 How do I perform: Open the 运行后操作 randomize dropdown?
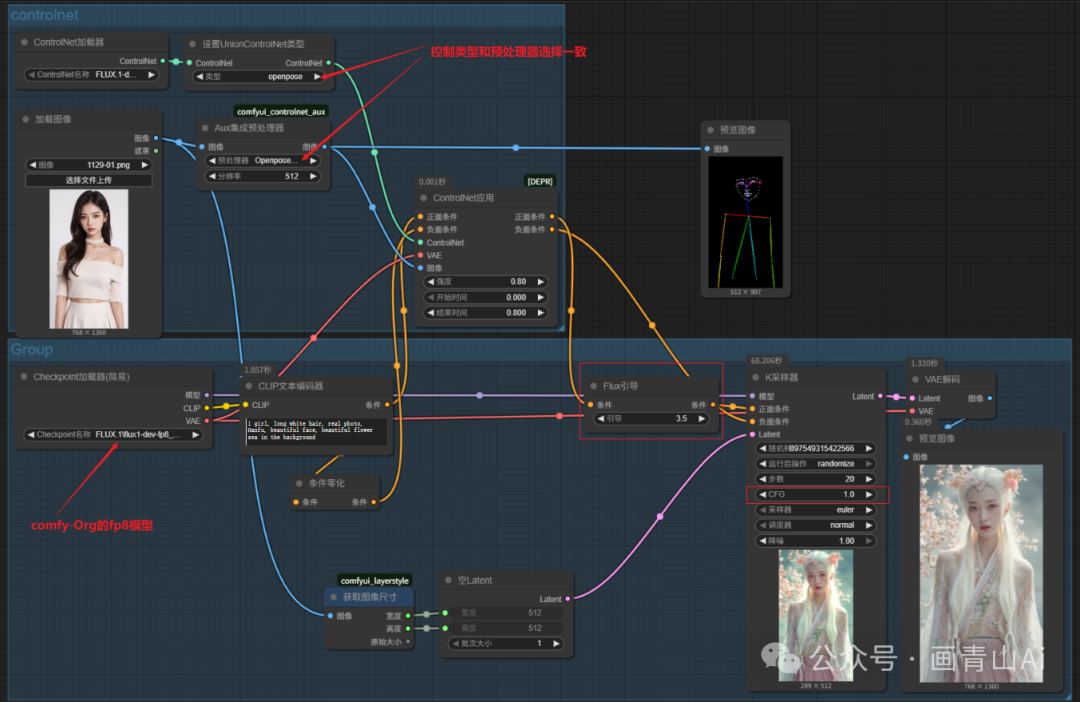(816, 464)
